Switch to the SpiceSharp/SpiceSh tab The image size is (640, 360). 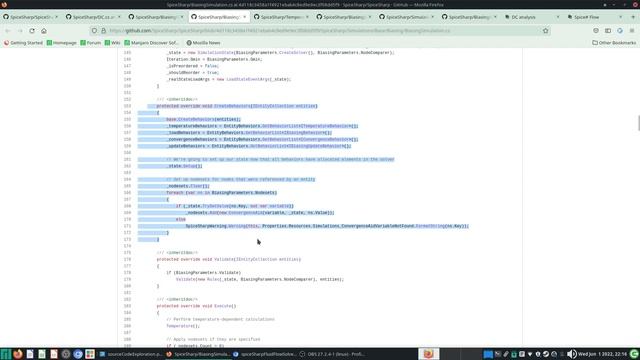[x=31, y=17]
